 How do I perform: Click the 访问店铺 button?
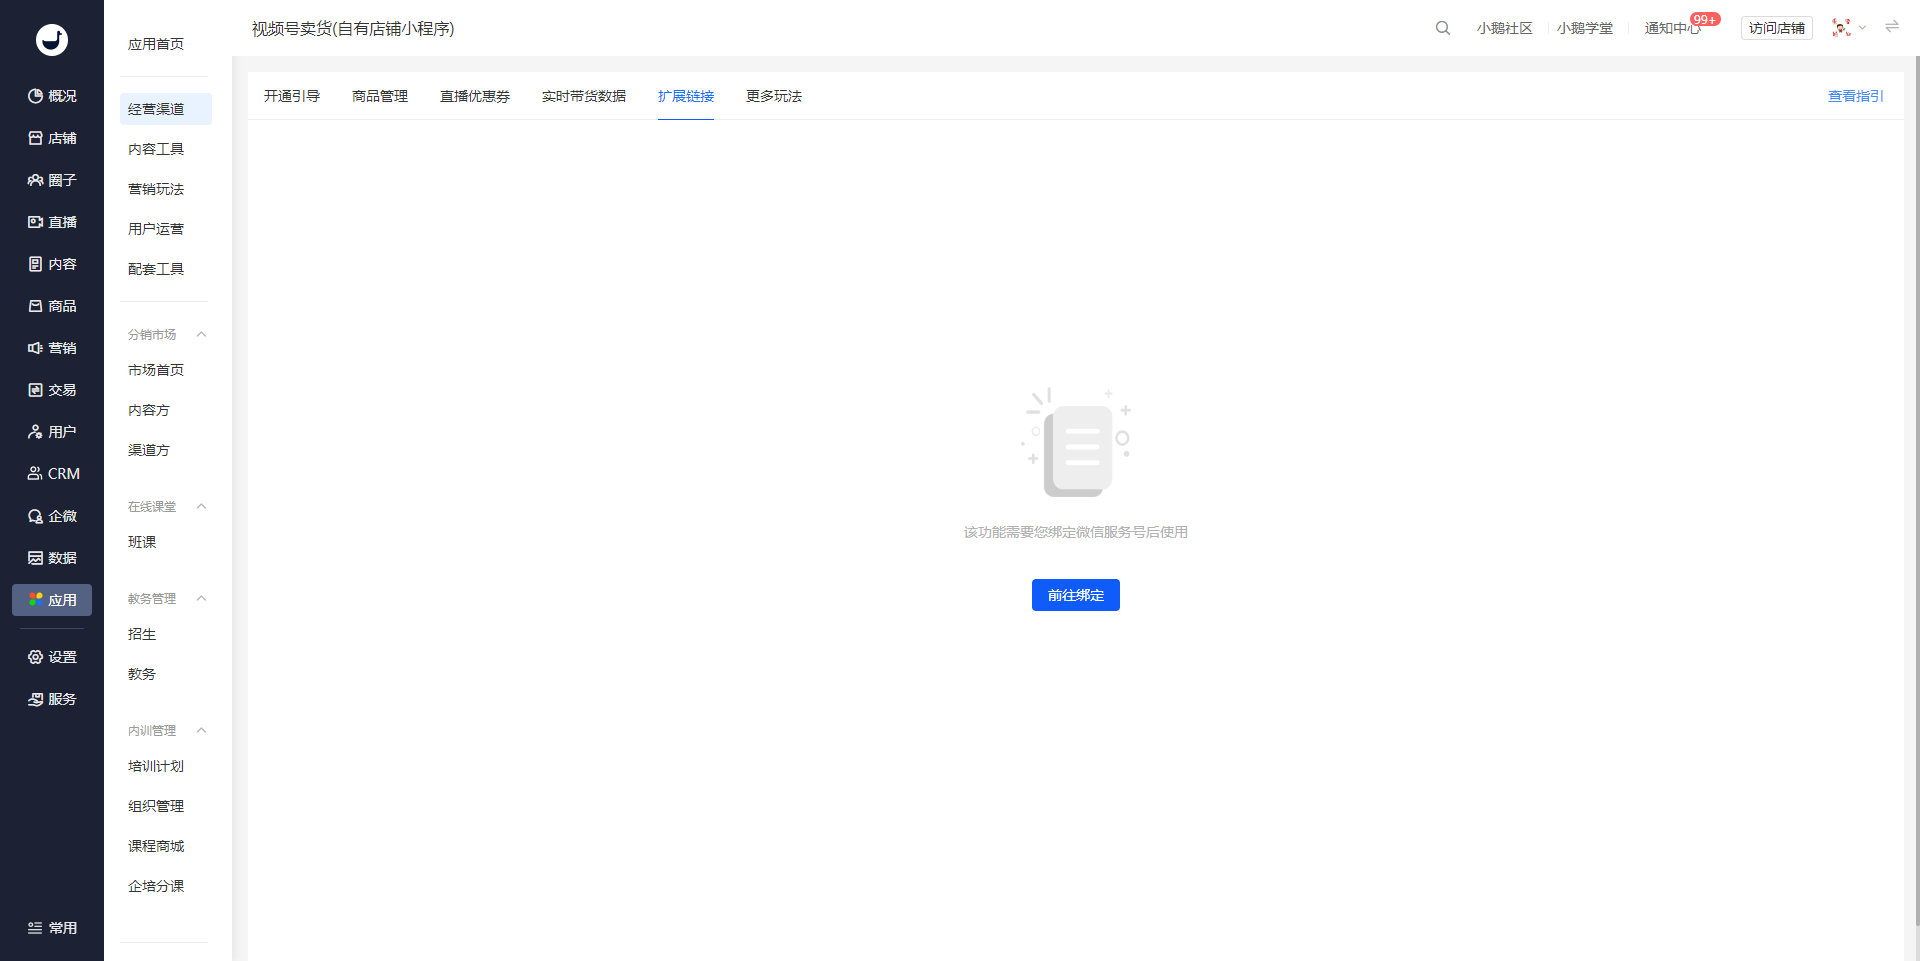point(1777,28)
